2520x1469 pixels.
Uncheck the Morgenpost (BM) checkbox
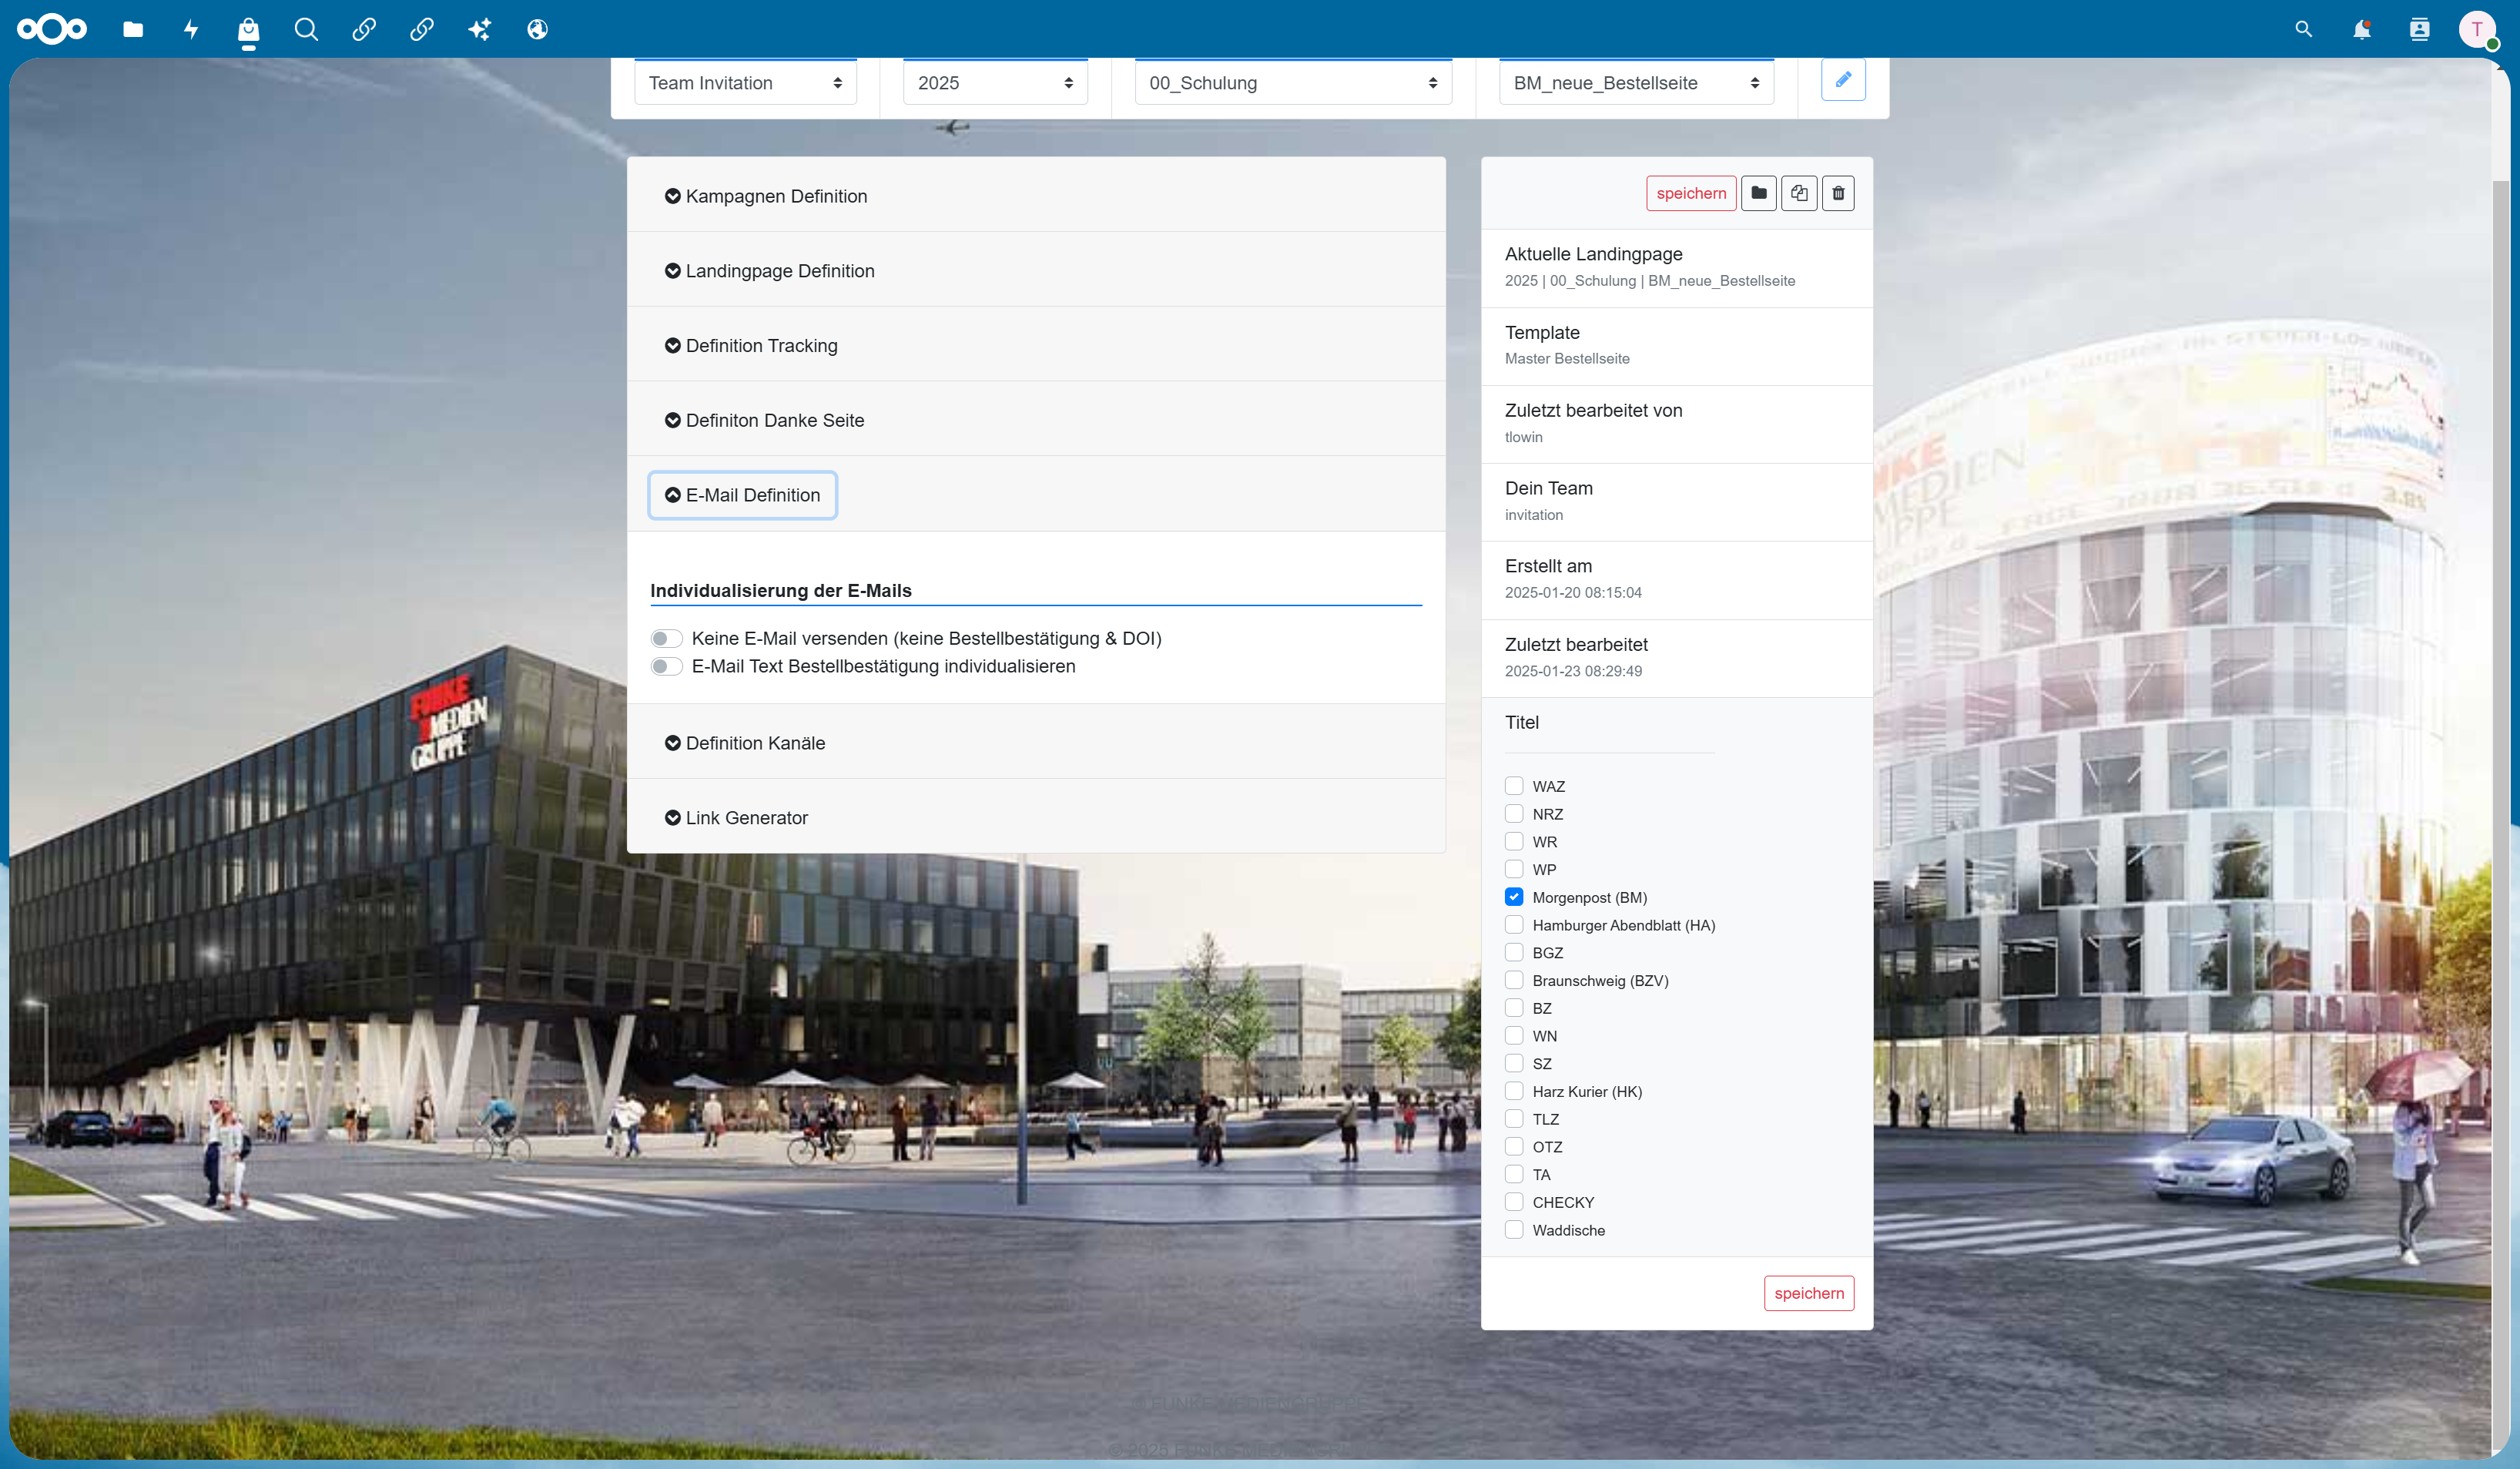coord(1514,897)
